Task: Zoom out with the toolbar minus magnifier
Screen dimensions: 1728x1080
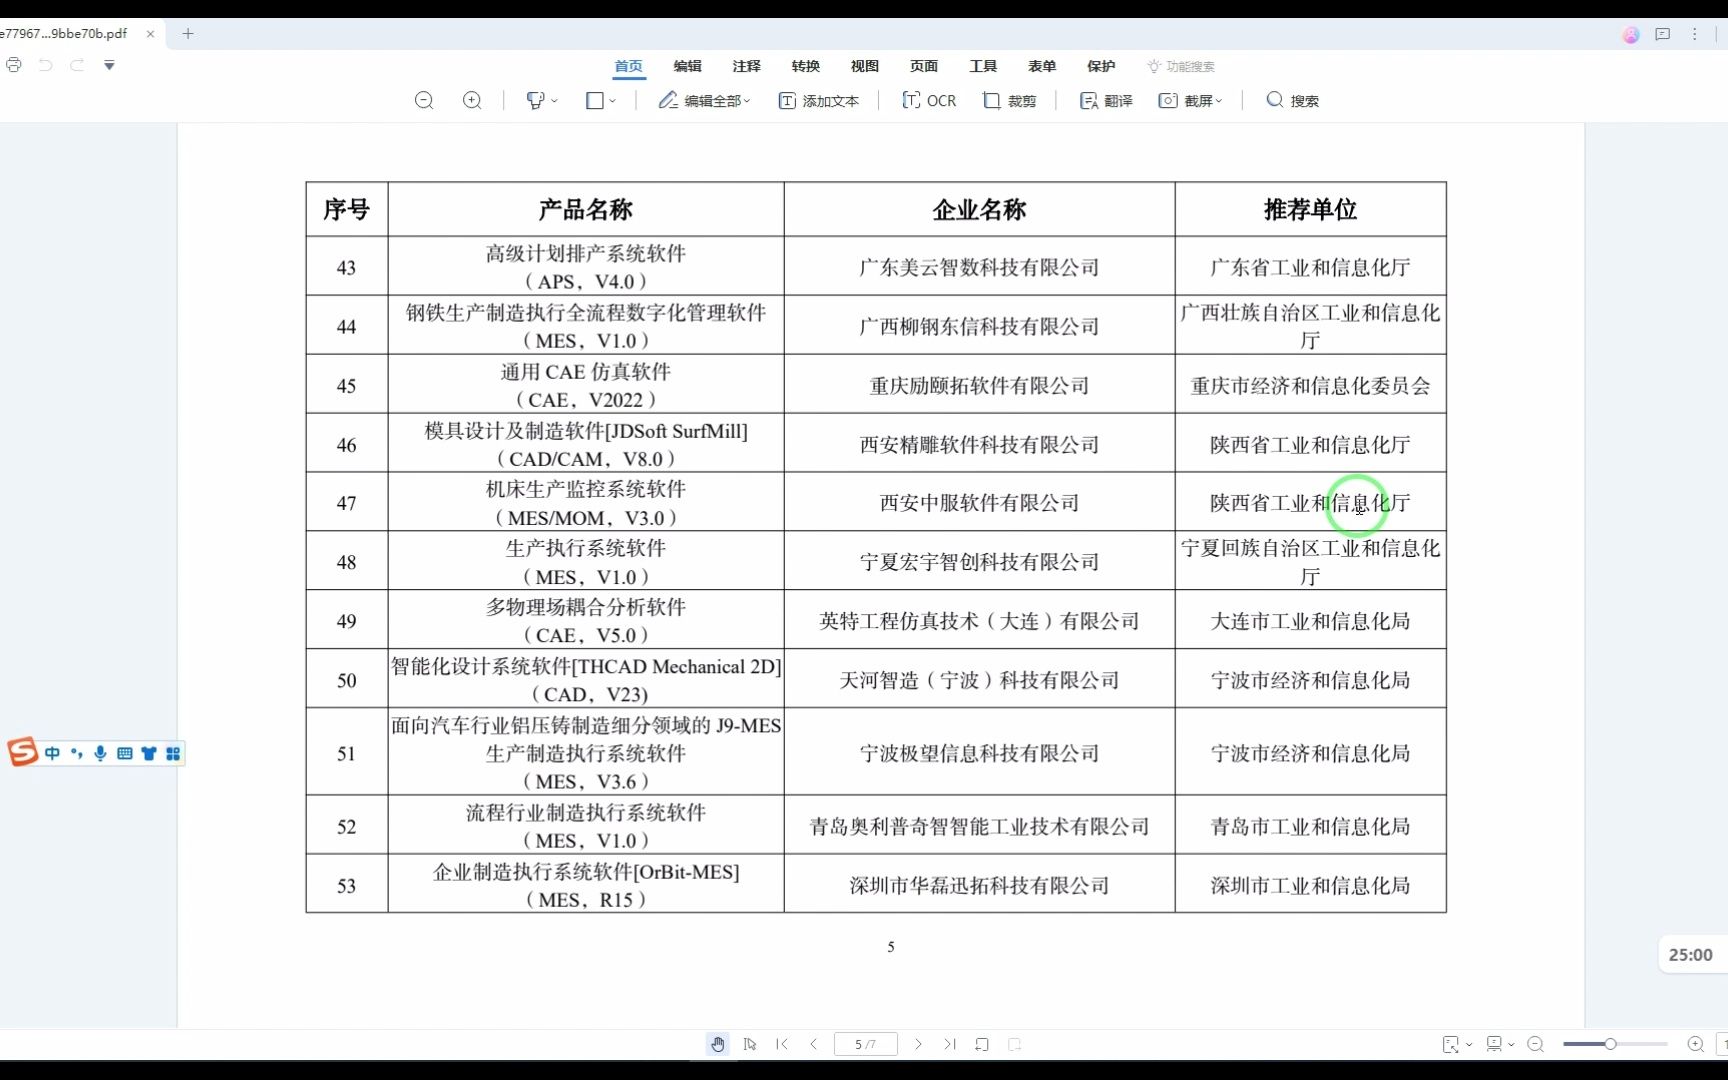Action: coord(424,100)
